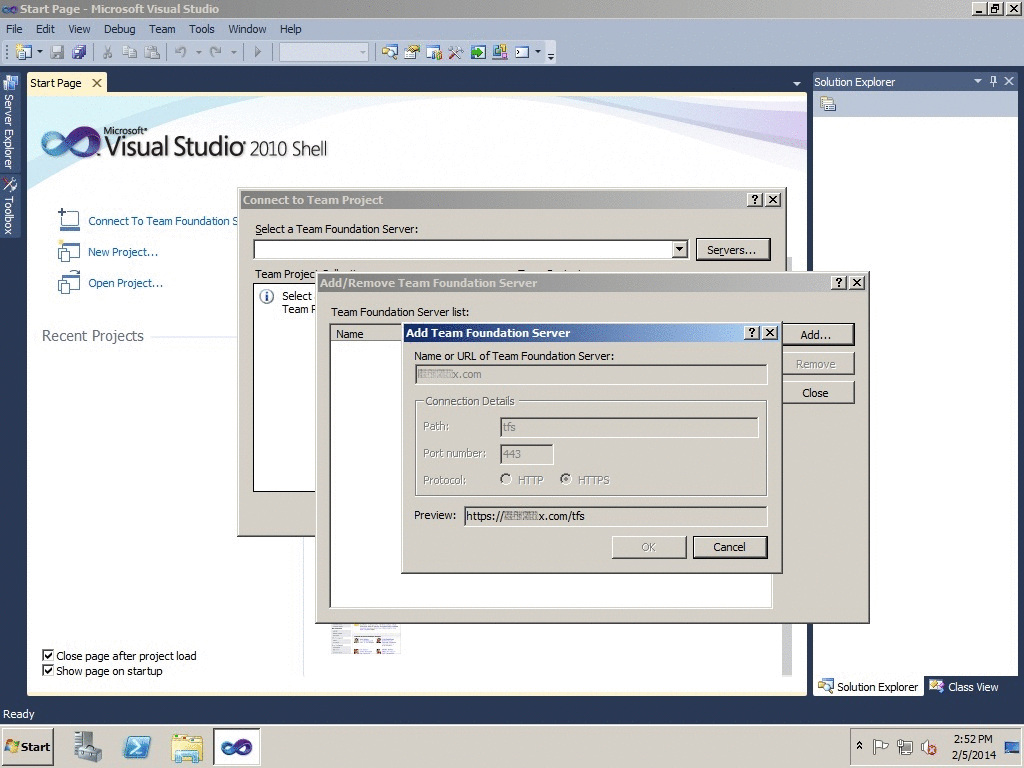Open the Tools menu
This screenshot has height=768, width=1024.
(x=202, y=29)
